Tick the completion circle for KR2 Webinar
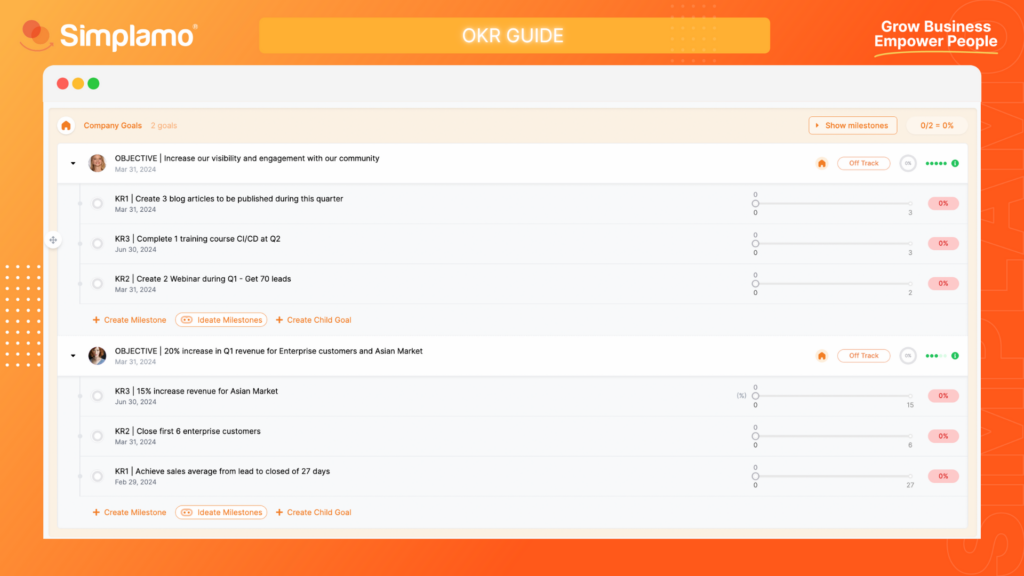This screenshot has width=1024, height=576. tap(97, 283)
